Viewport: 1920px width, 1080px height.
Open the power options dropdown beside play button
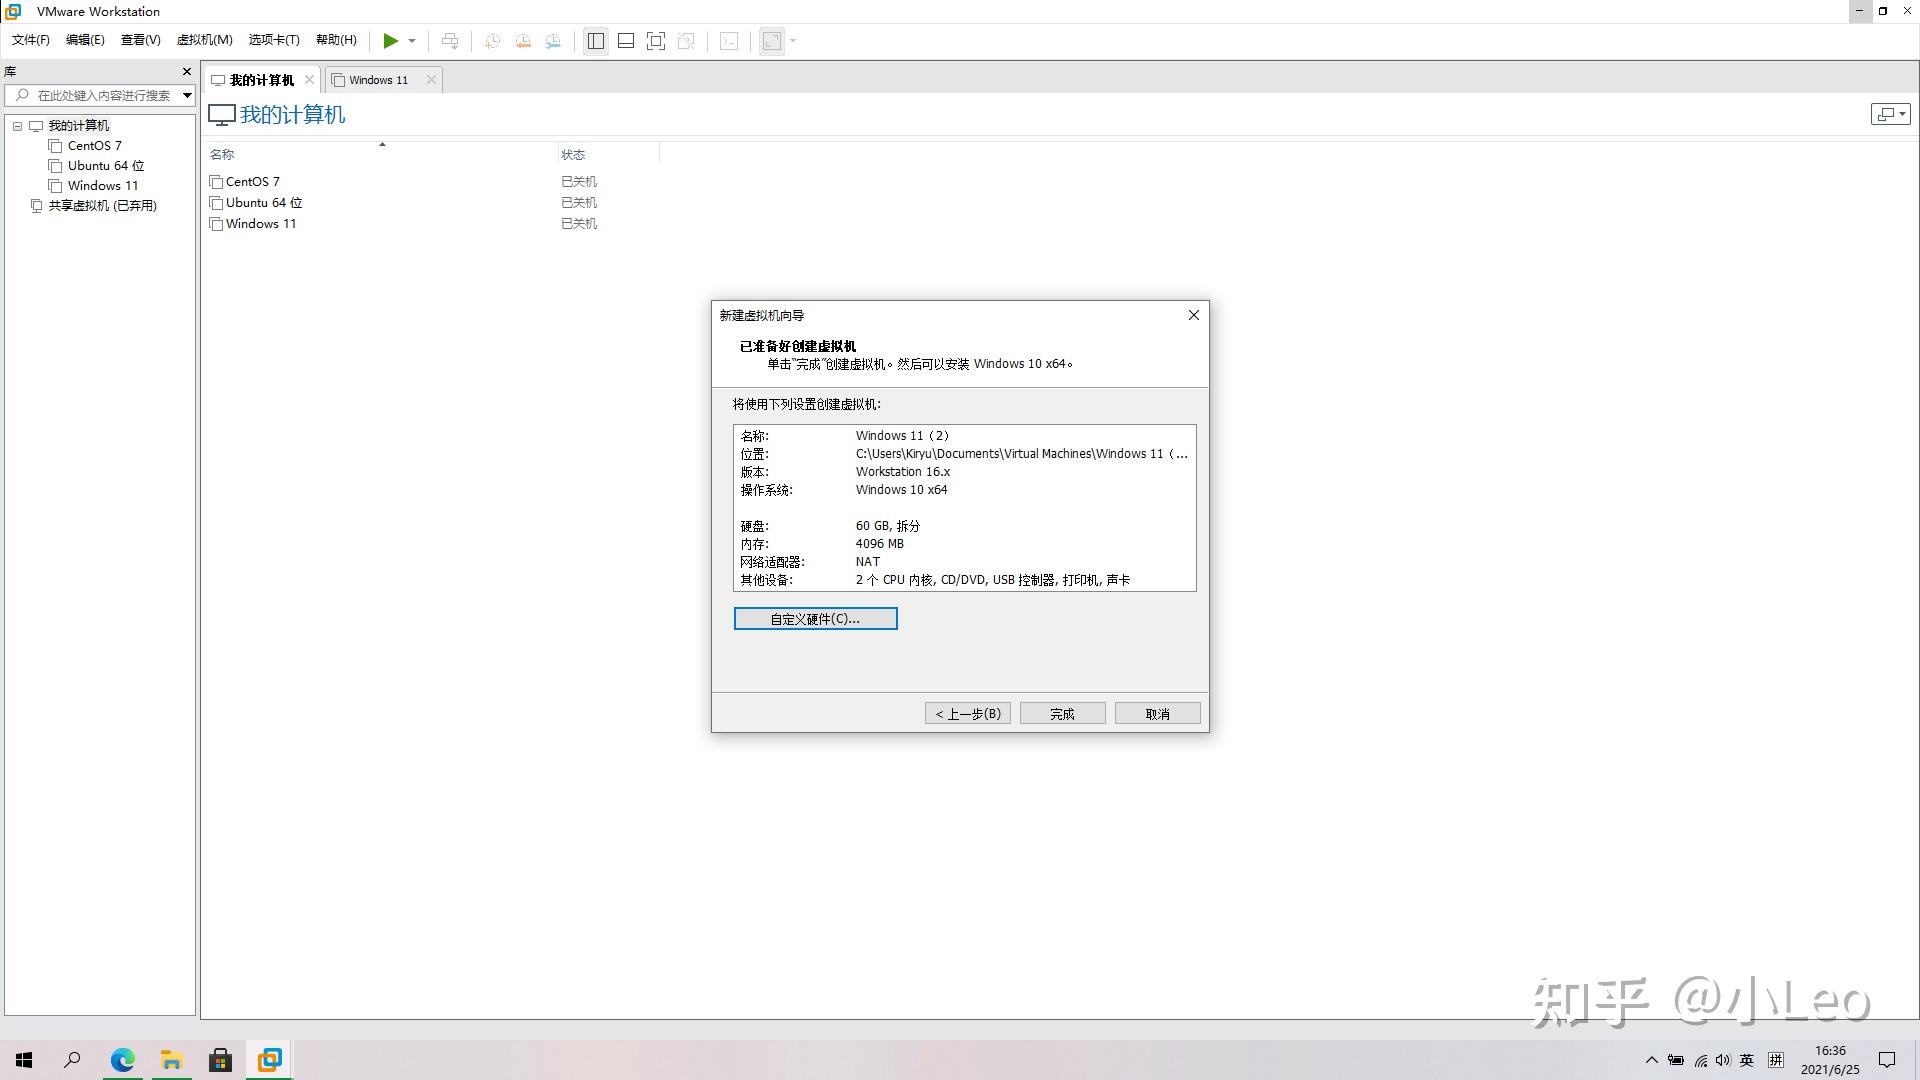(412, 41)
